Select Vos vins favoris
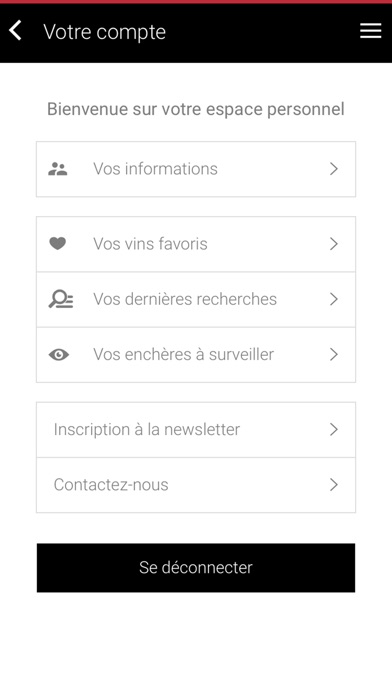This screenshot has width=392, height=696. coord(196,244)
